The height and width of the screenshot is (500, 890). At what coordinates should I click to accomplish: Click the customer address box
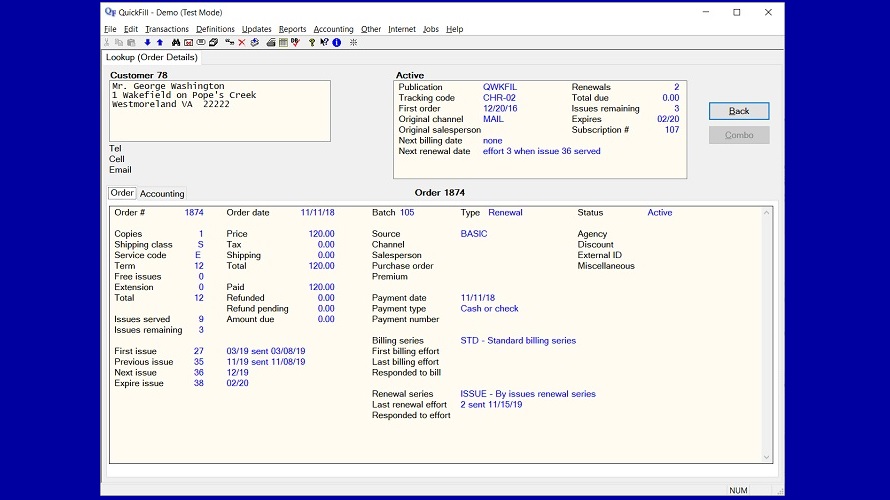coord(219,111)
